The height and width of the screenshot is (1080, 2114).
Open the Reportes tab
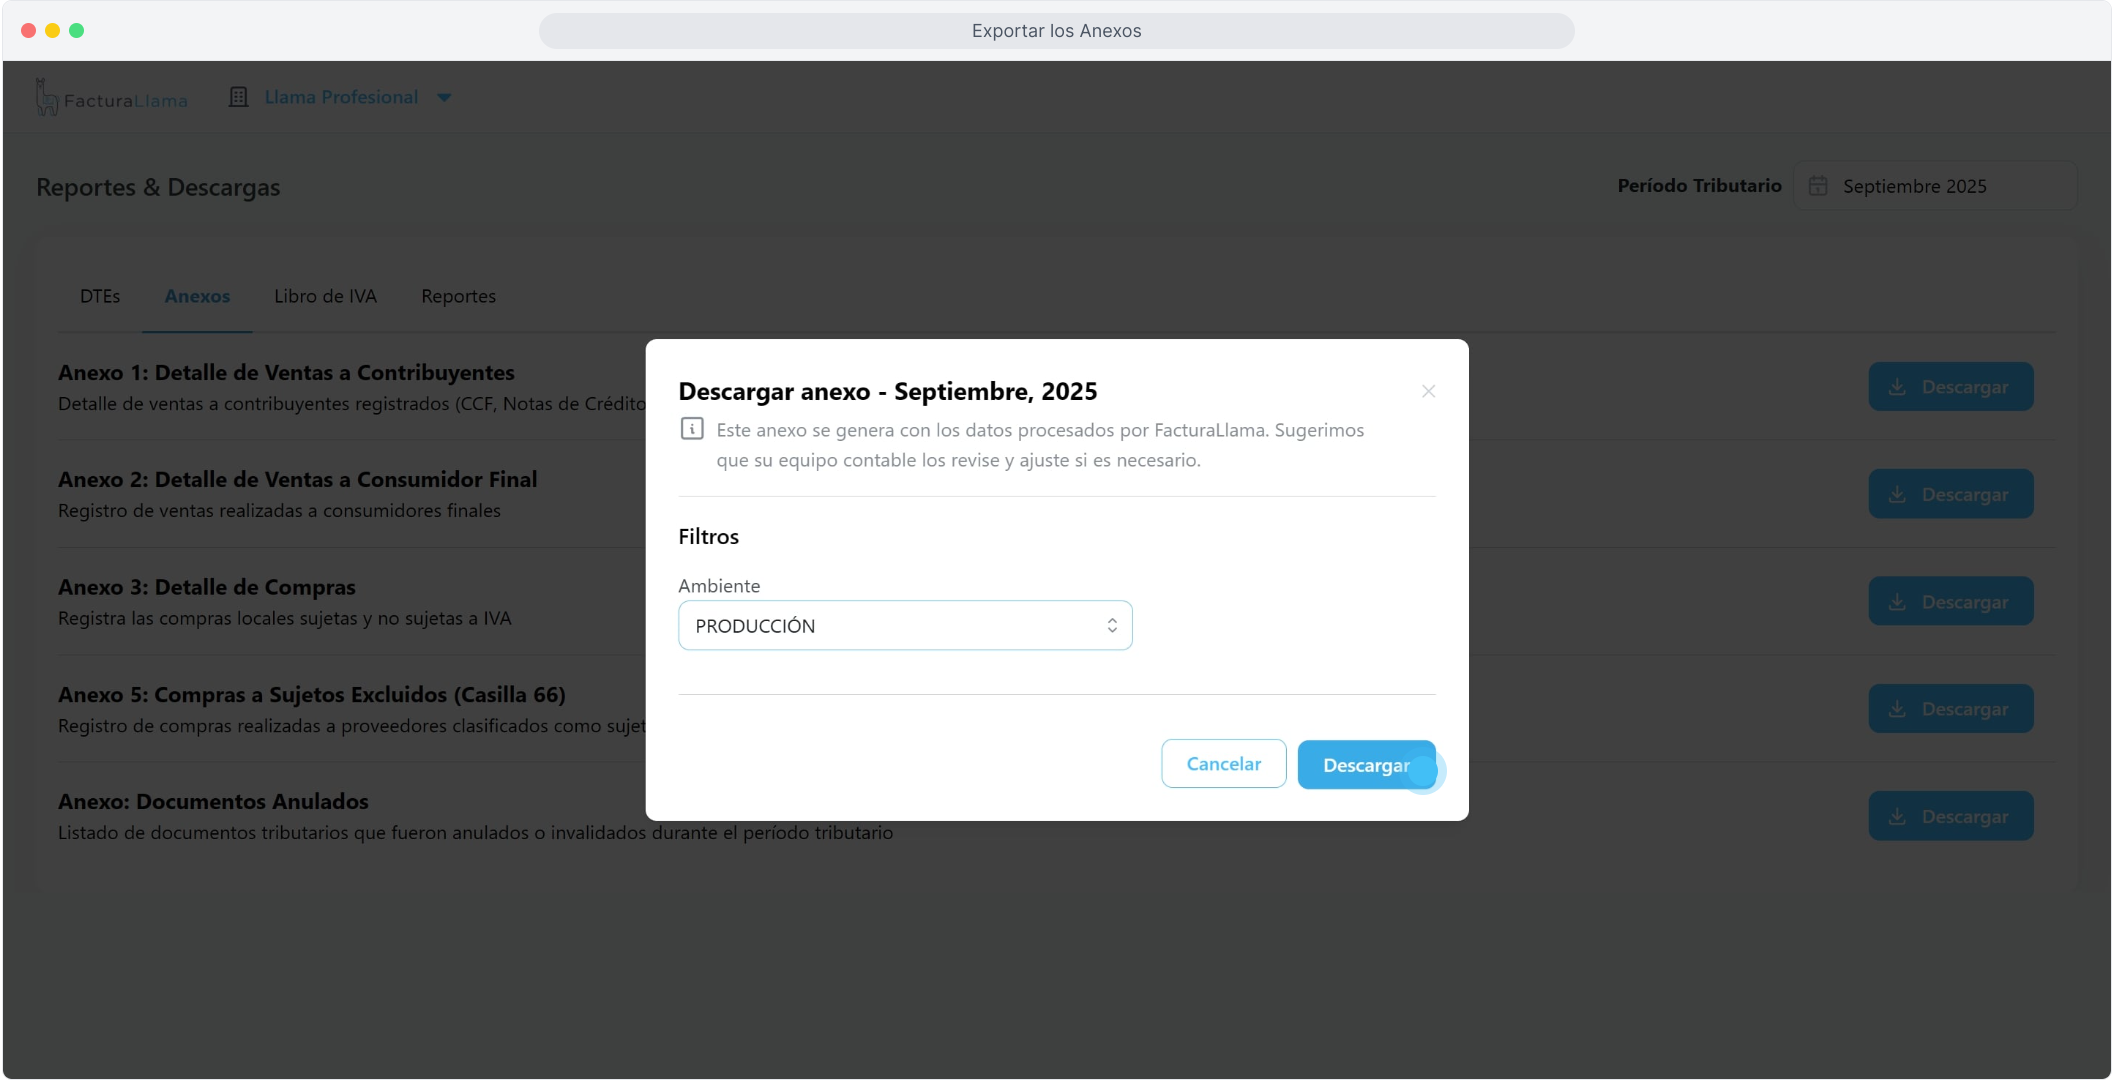tap(458, 296)
